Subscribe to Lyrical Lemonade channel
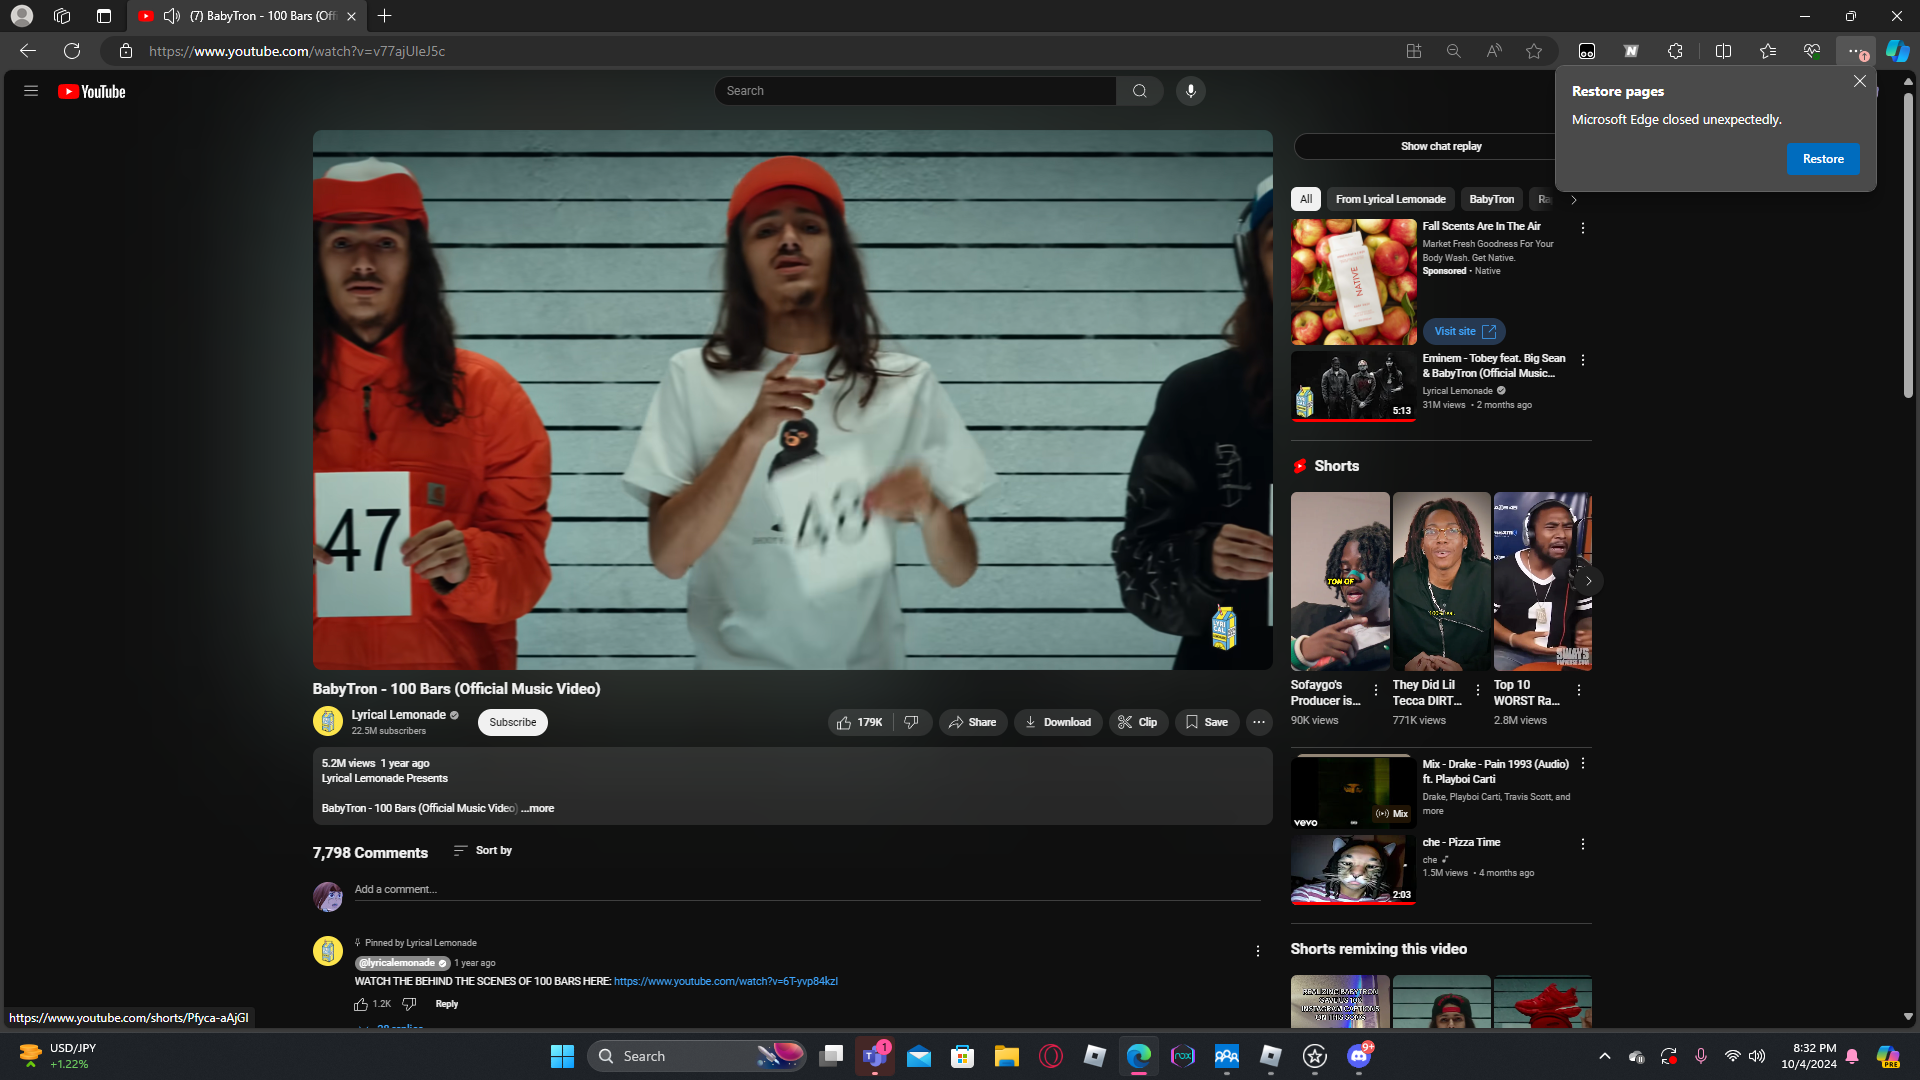The height and width of the screenshot is (1080, 1920). [x=512, y=722]
